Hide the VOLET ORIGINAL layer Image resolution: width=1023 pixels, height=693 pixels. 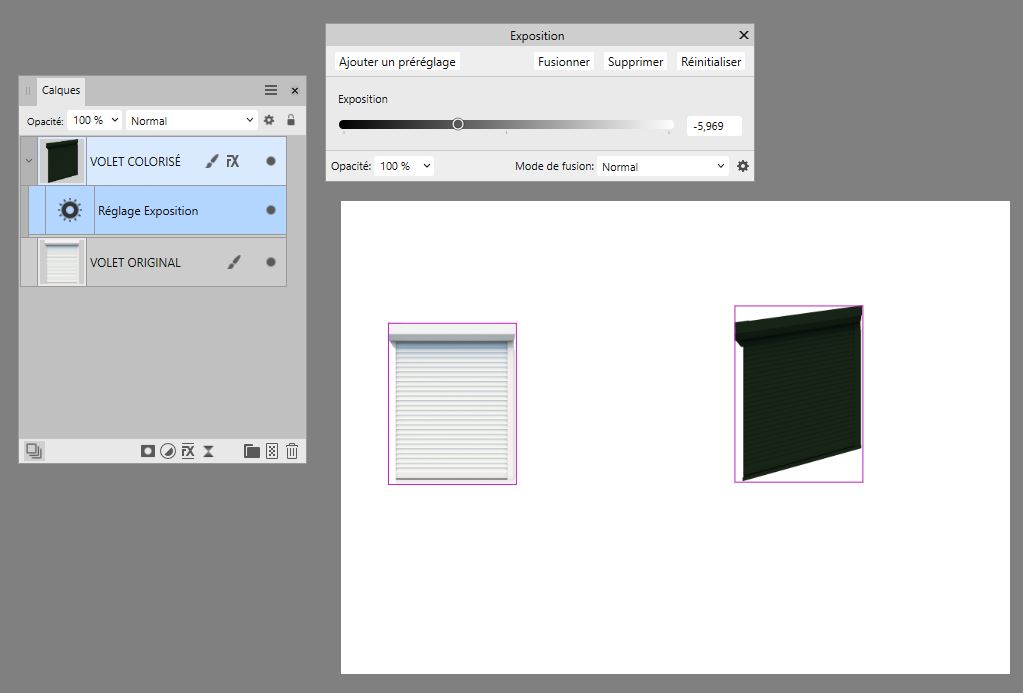(271, 262)
